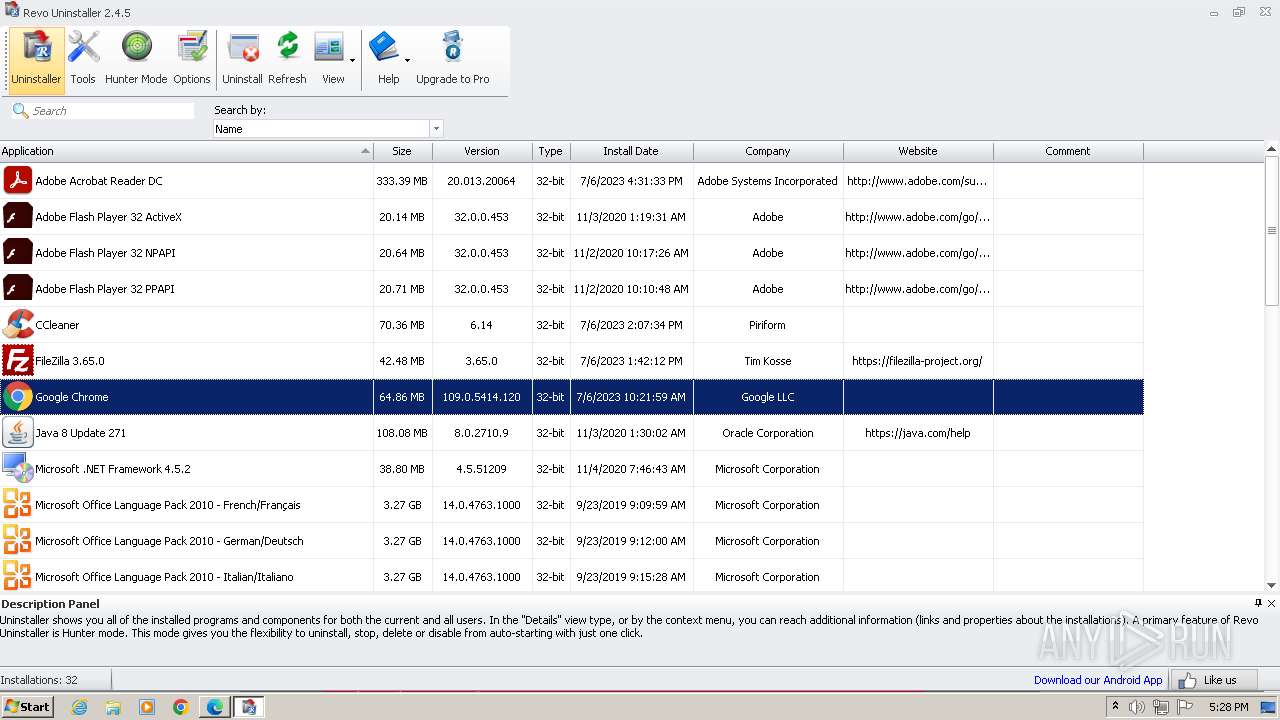Click the list scrollbar down arrow

point(1272,586)
